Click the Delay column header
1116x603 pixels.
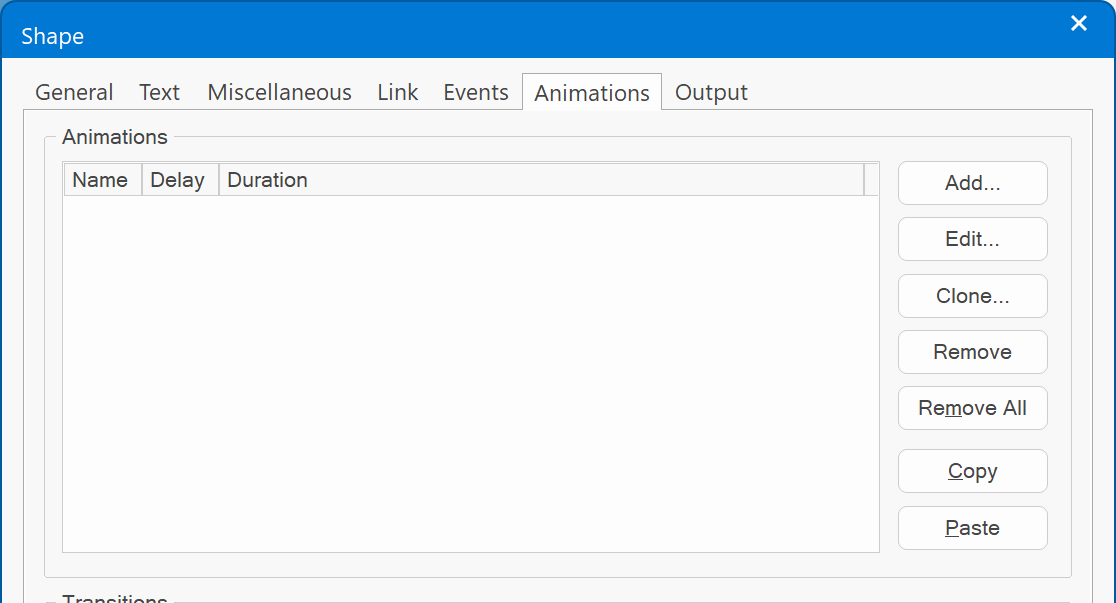click(x=179, y=180)
